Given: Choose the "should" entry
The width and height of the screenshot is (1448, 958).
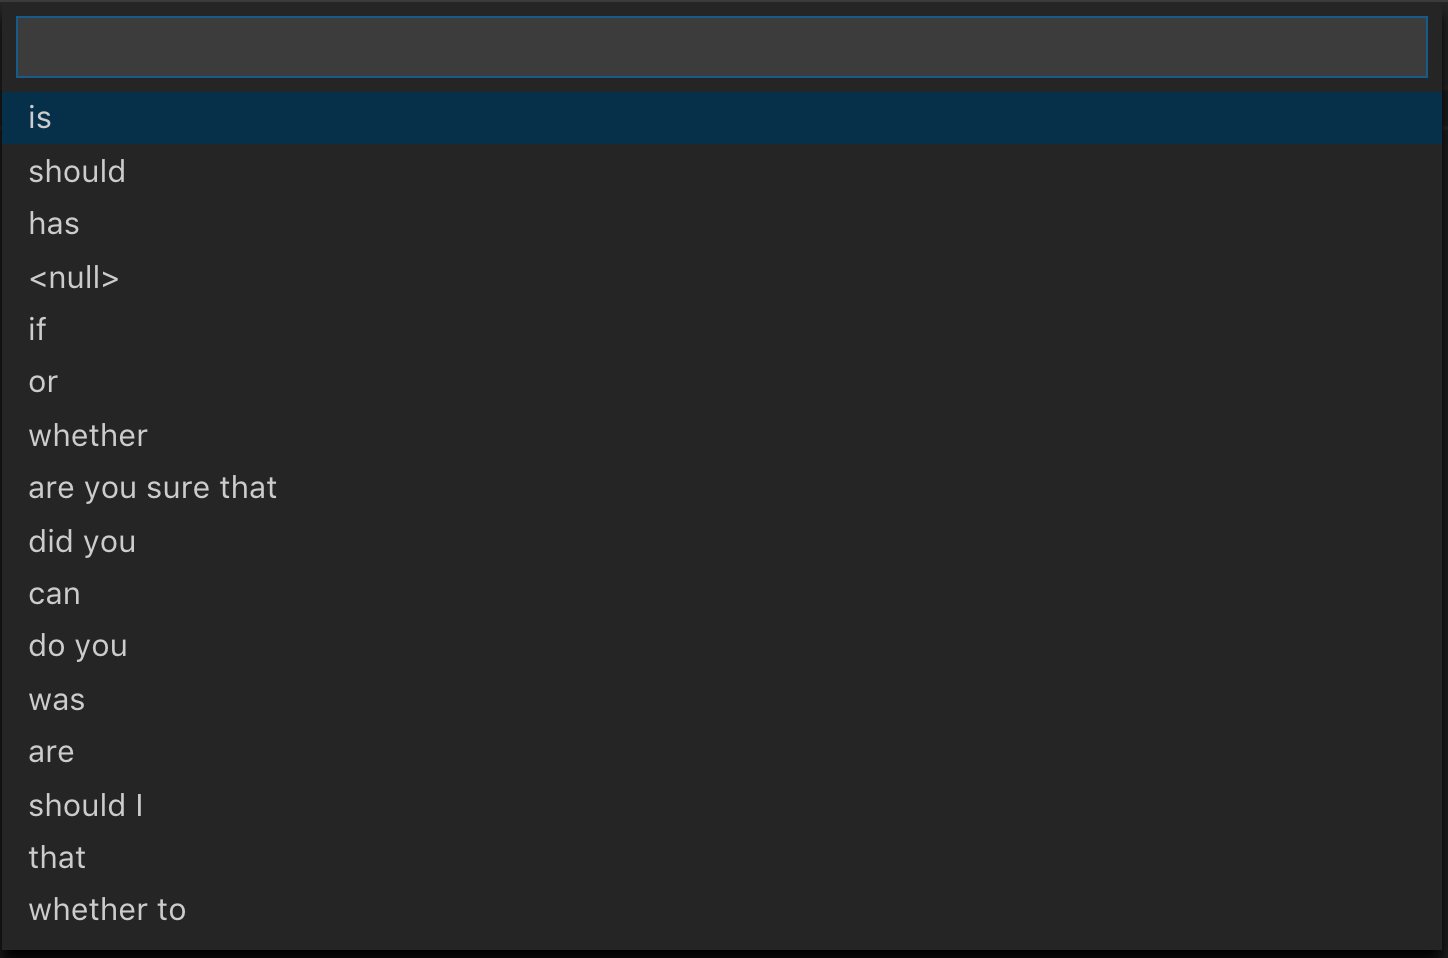Looking at the screenshot, I should (721, 171).
